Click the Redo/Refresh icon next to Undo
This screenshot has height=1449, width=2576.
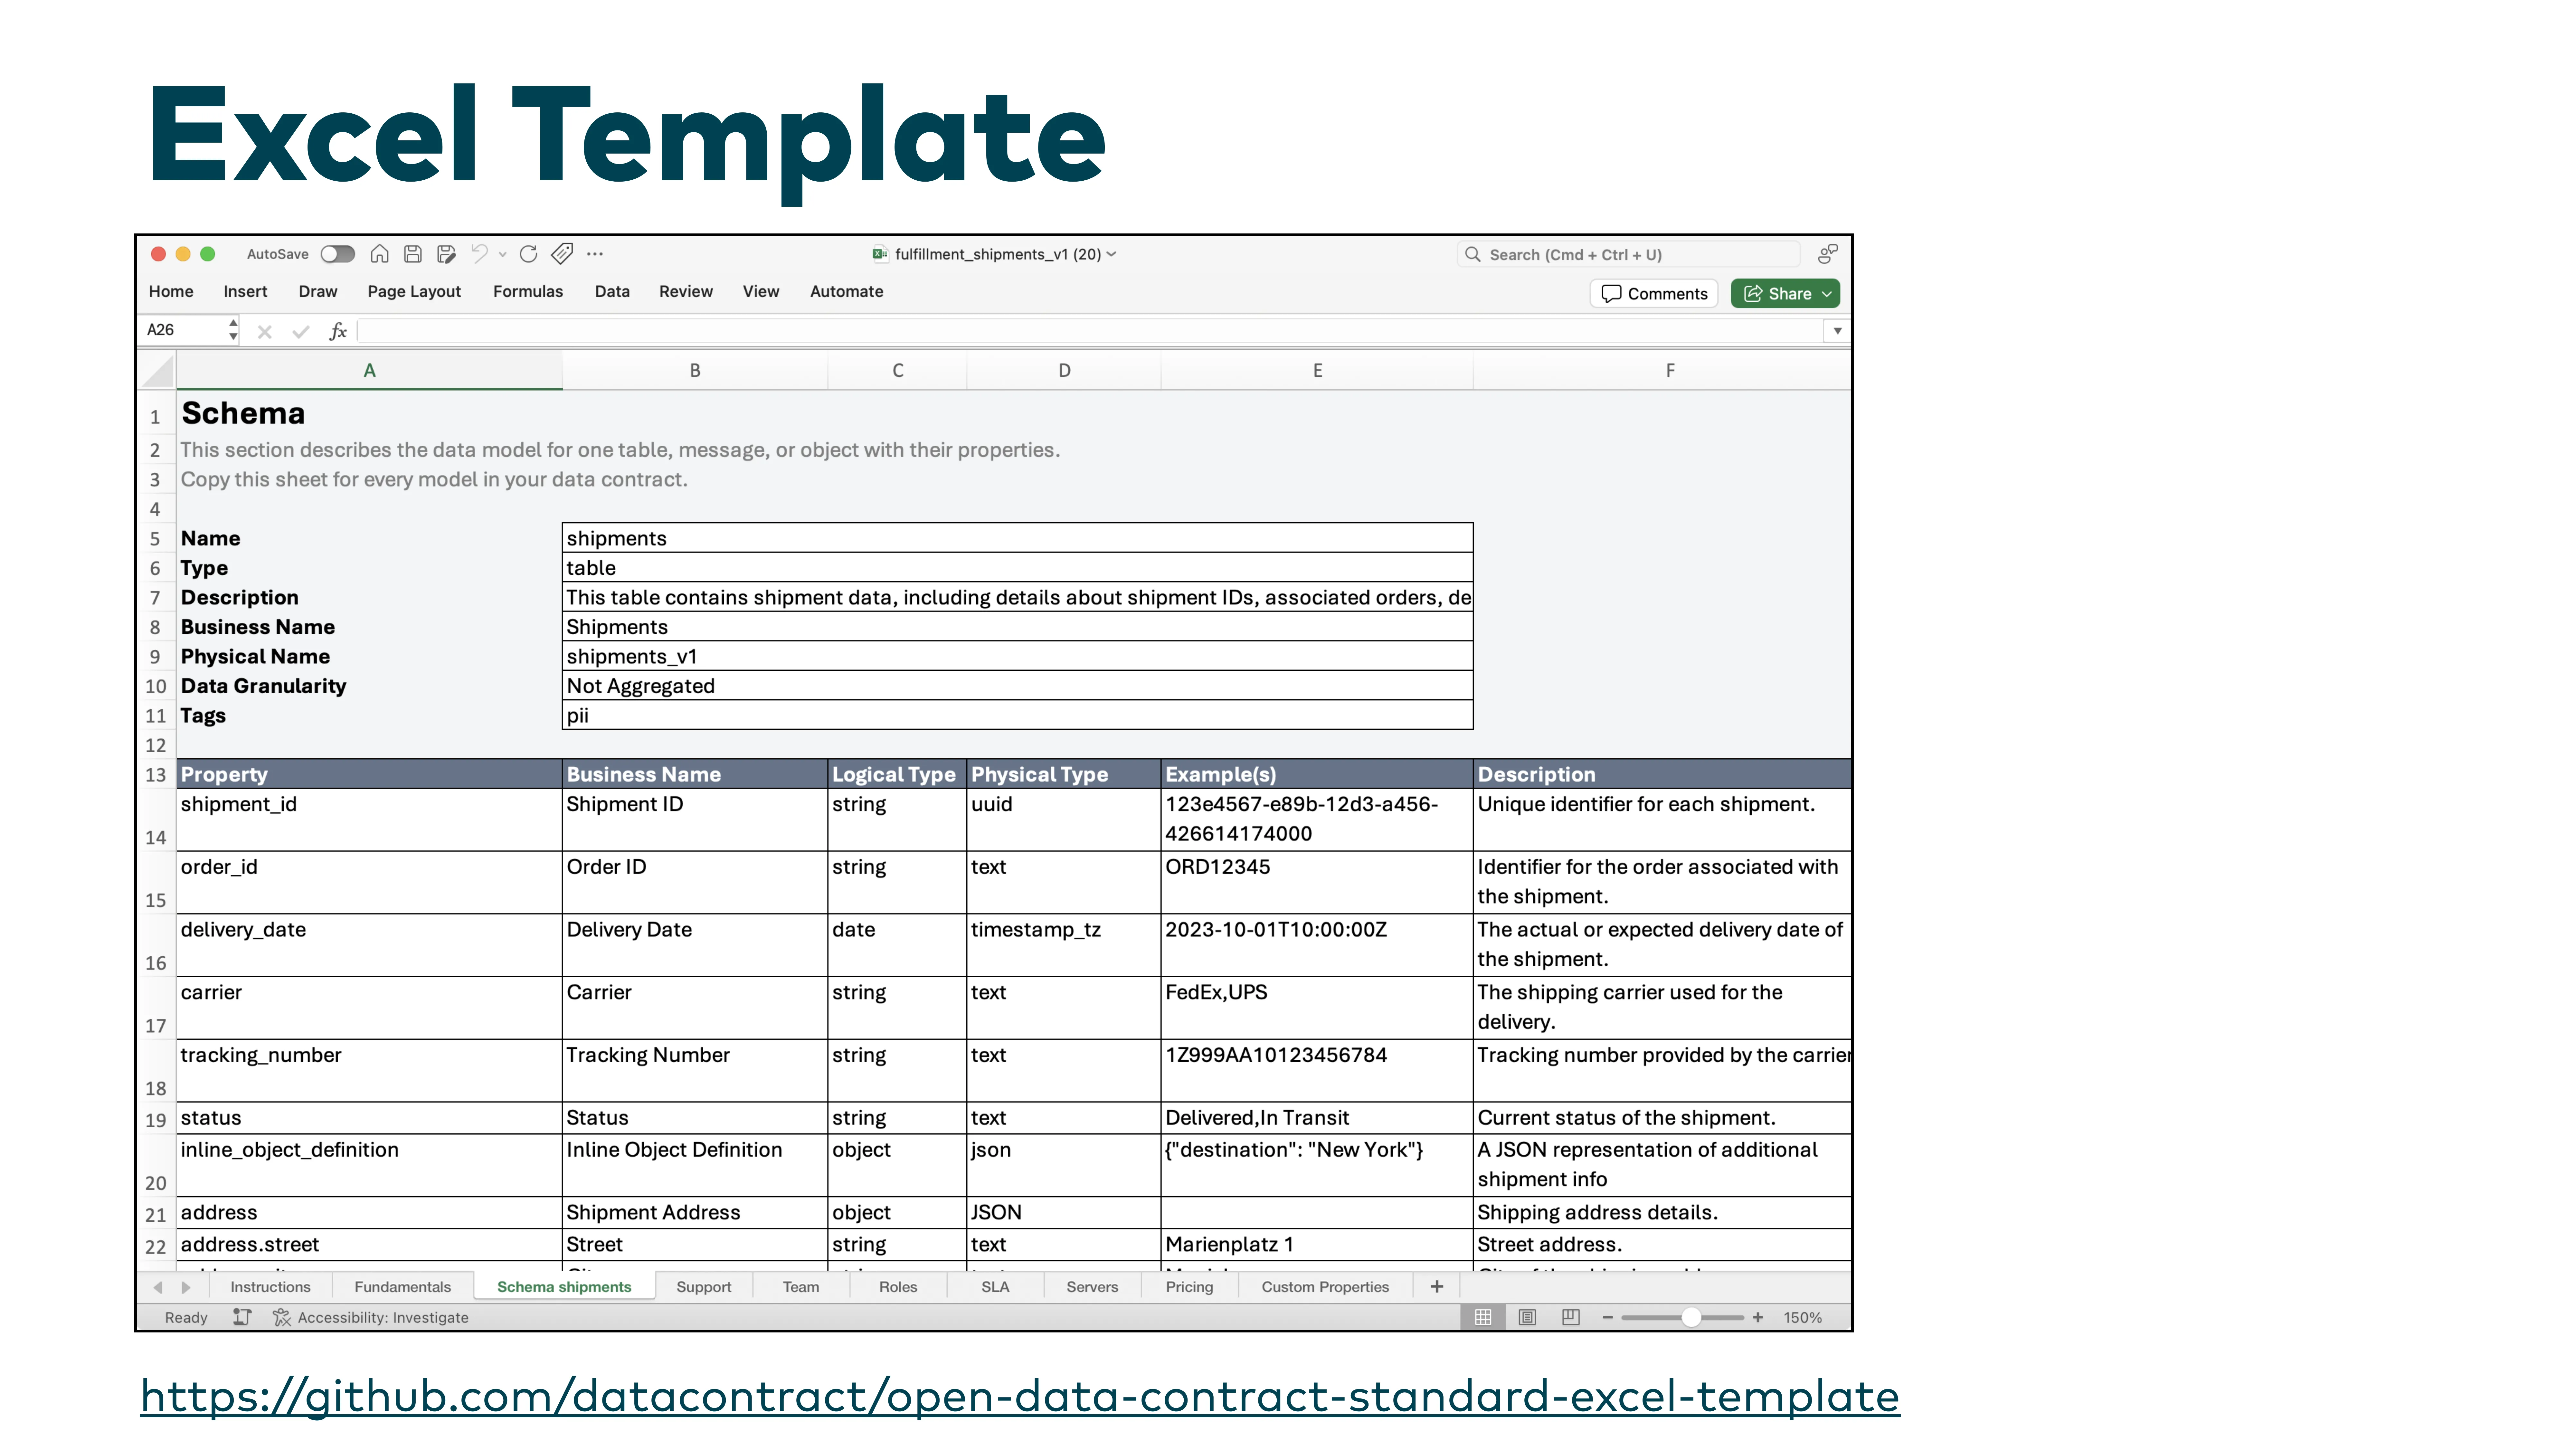529,254
